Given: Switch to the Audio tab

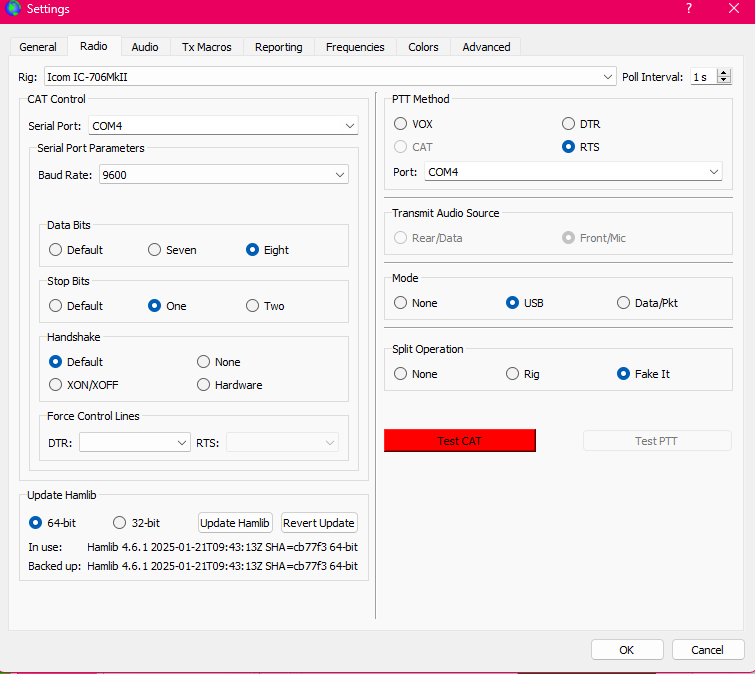Looking at the screenshot, I should pos(145,47).
